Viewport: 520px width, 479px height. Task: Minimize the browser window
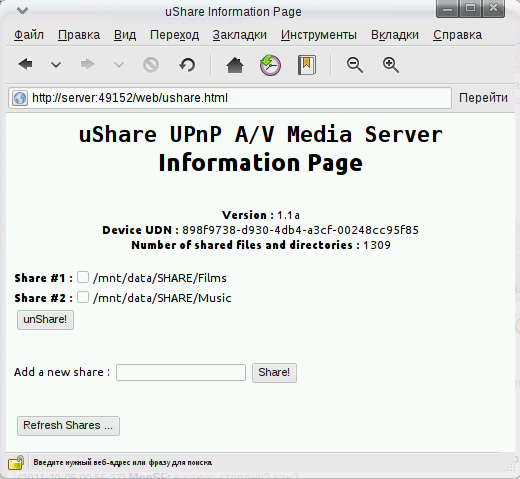pyautogui.click(x=447, y=8)
